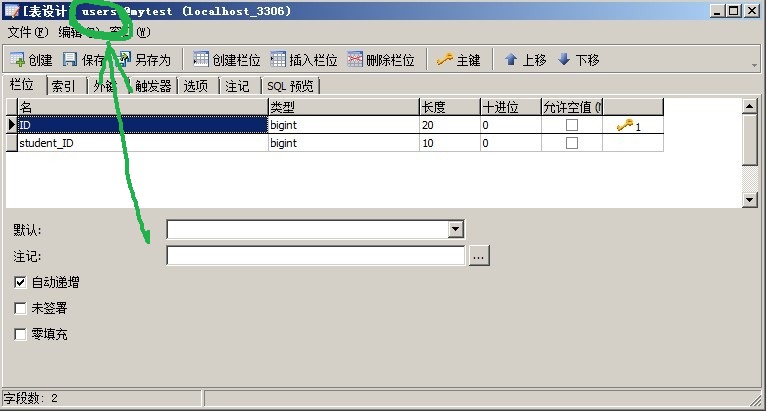Click the 删除栏位 delete field icon

[355, 59]
